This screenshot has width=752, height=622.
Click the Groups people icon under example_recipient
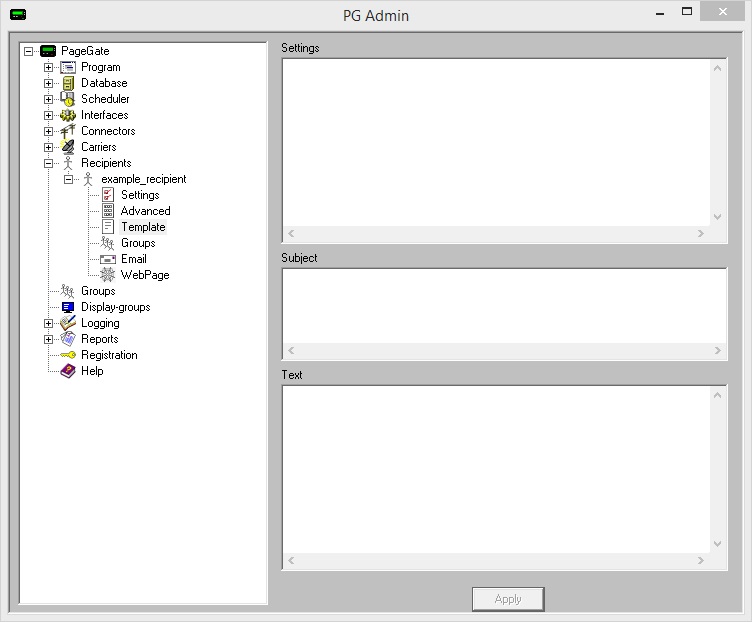tap(107, 243)
